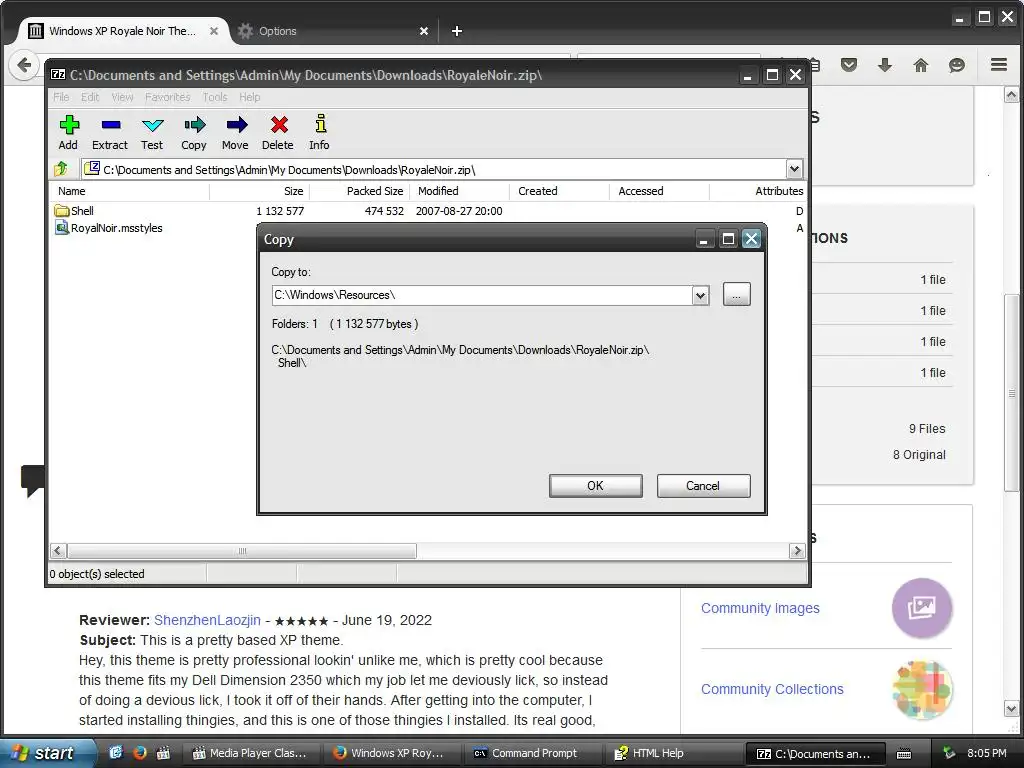1024x768 pixels.
Task: Click the Delete toolbar icon
Action: [x=278, y=133]
